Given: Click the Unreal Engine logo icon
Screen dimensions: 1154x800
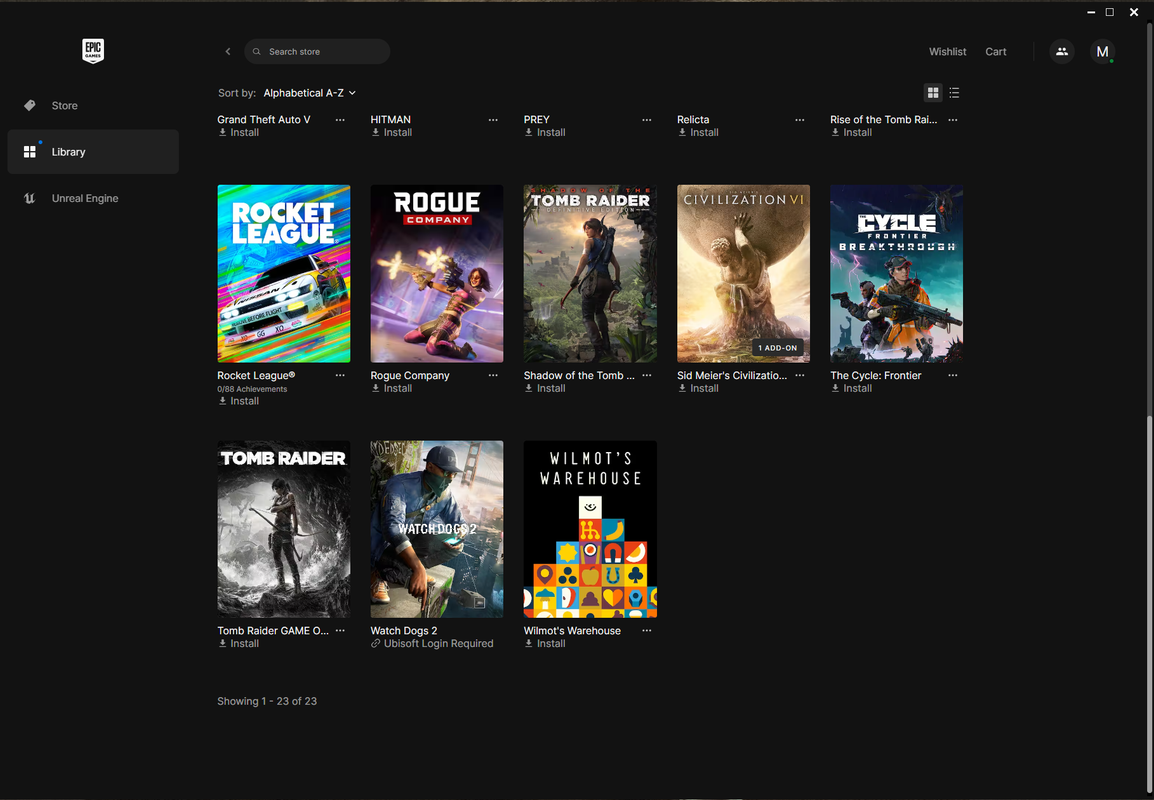Looking at the screenshot, I should tap(29, 198).
